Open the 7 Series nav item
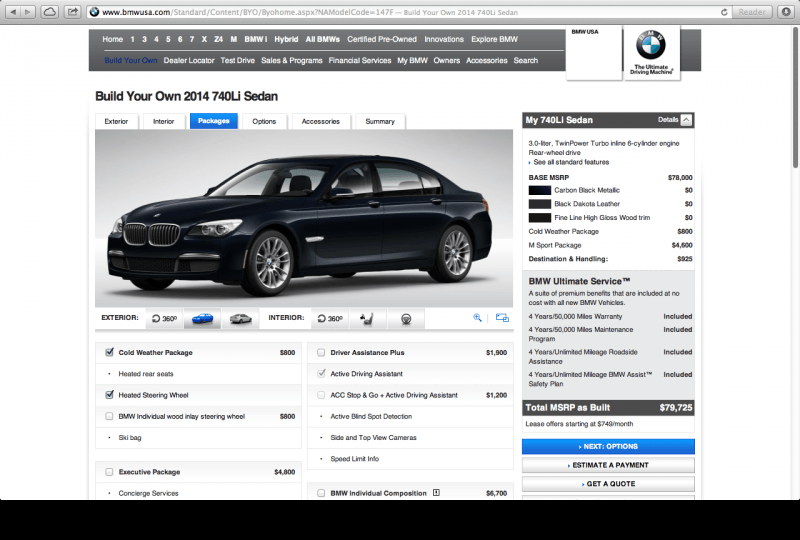The width and height of the screenshot is (800, 540). click(192, 39)
